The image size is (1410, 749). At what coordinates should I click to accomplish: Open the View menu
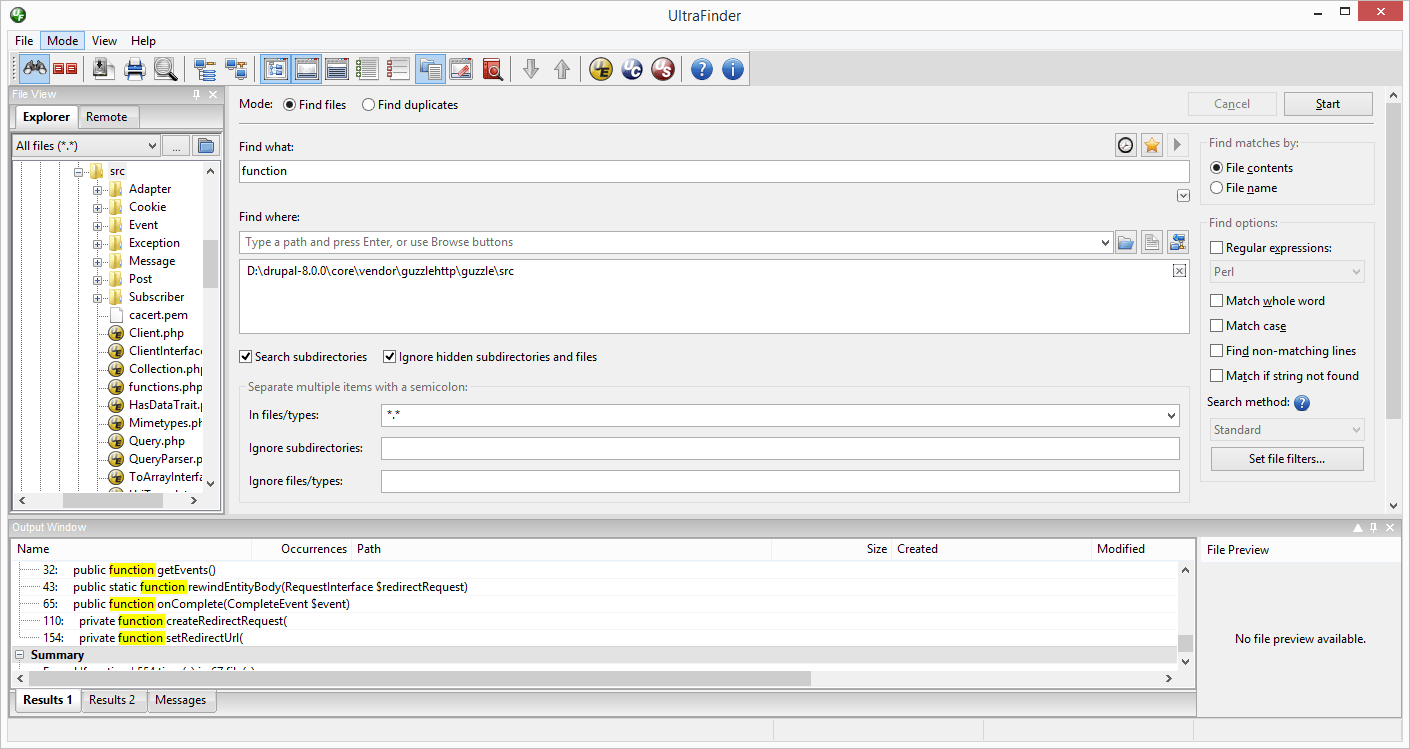(104, 41)
